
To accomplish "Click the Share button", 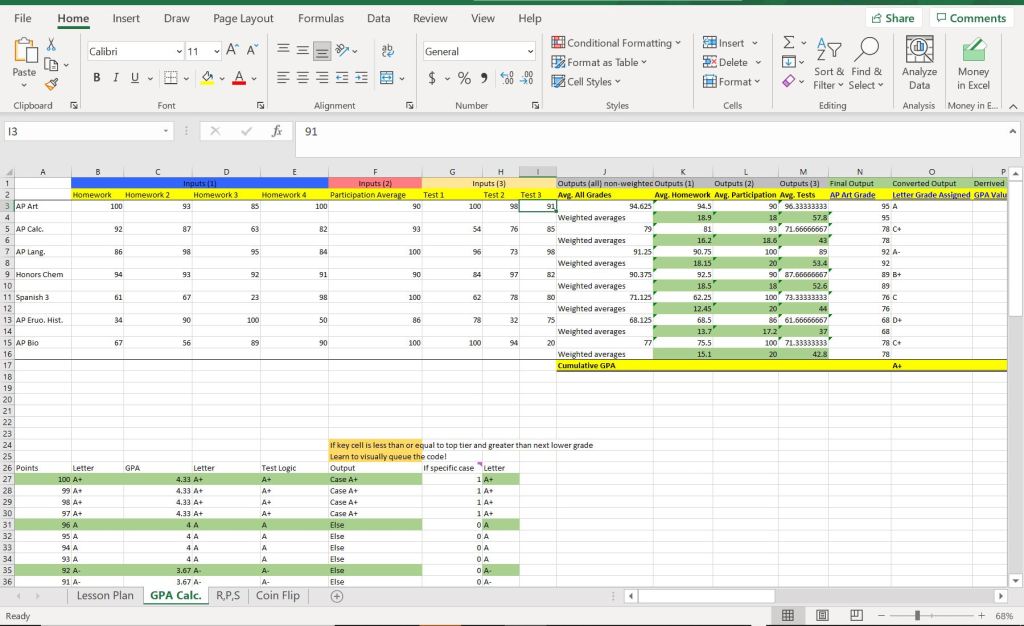I will [x=893, y=18].
